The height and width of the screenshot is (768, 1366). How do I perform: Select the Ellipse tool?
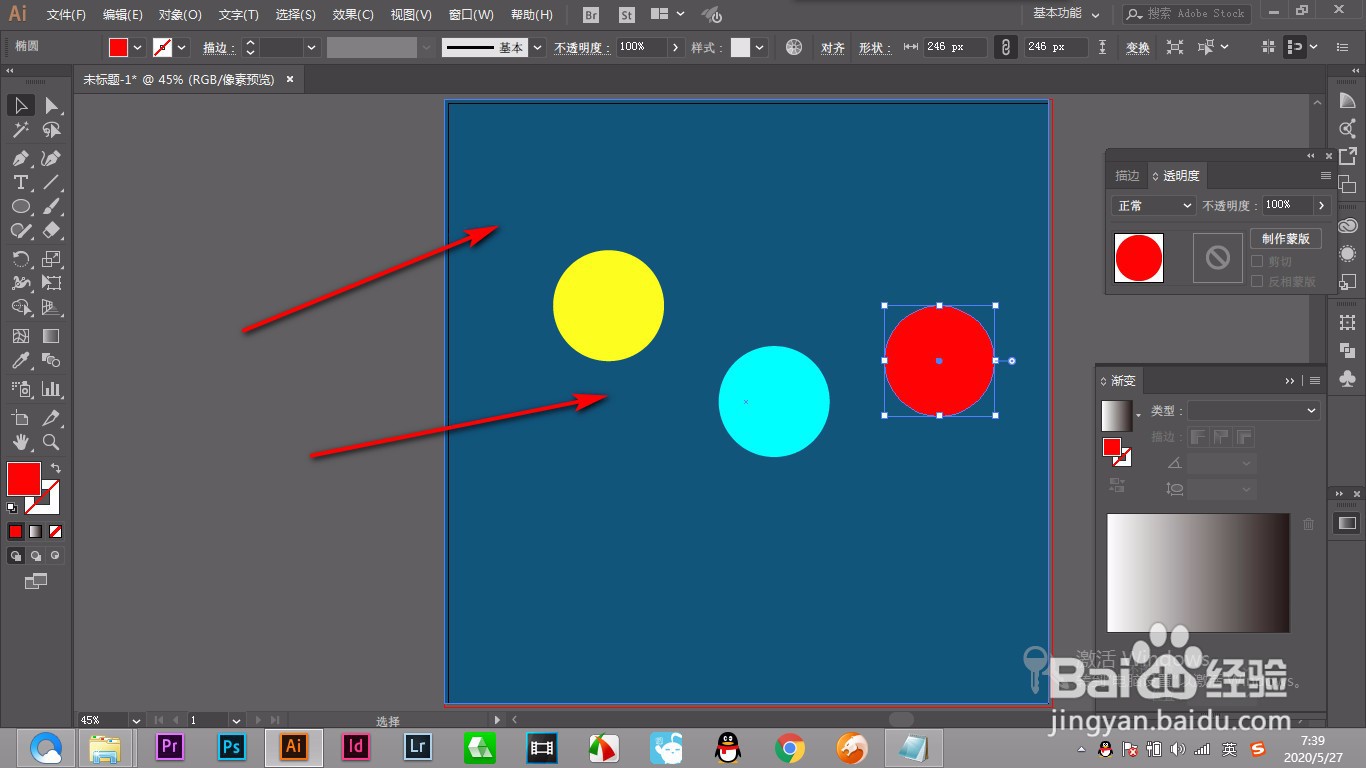21,206
